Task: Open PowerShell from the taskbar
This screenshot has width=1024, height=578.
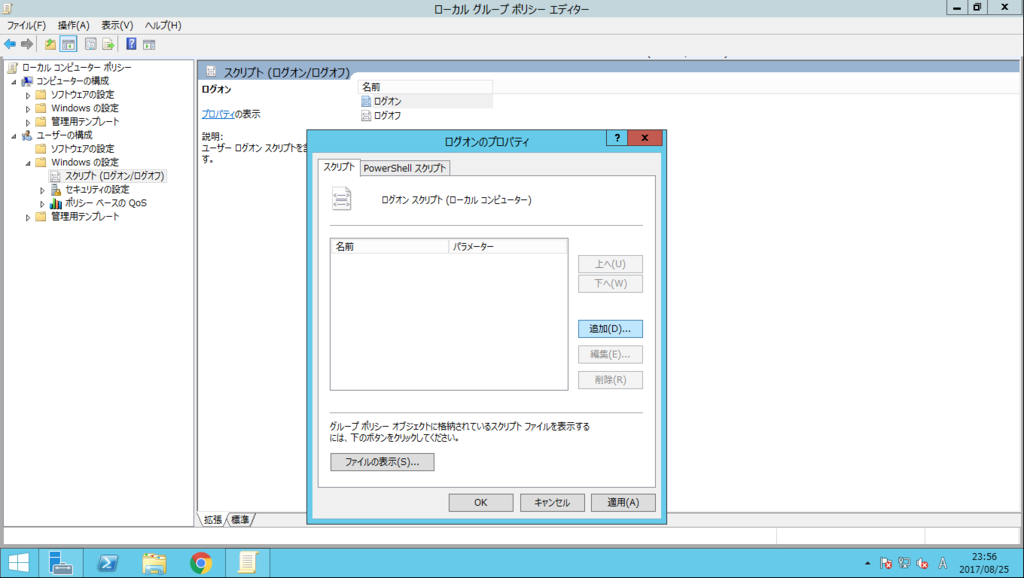Action: (108, 563)
